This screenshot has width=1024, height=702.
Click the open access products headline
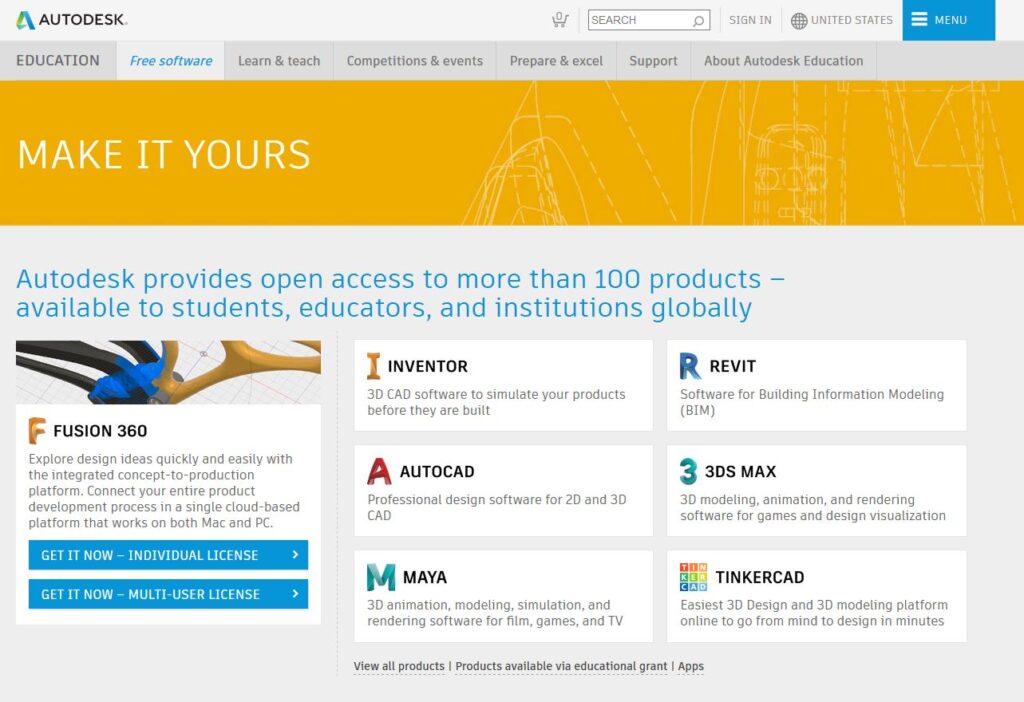pyautogui.click(x=400, y=293)
